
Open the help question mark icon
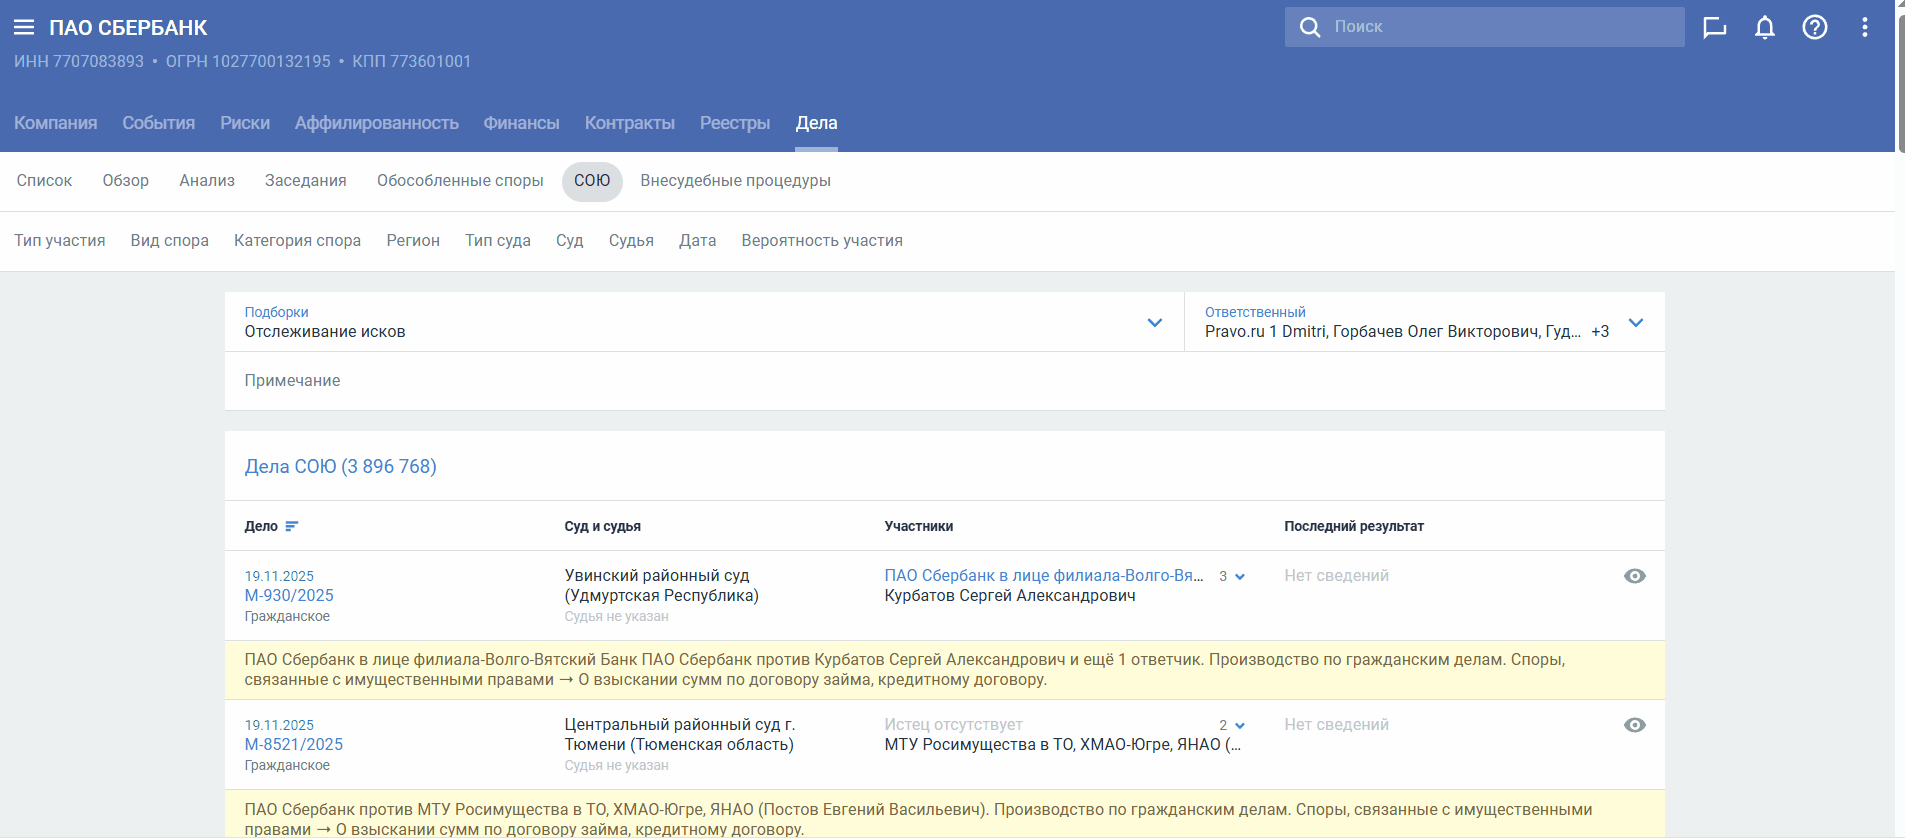(1815, 27)
